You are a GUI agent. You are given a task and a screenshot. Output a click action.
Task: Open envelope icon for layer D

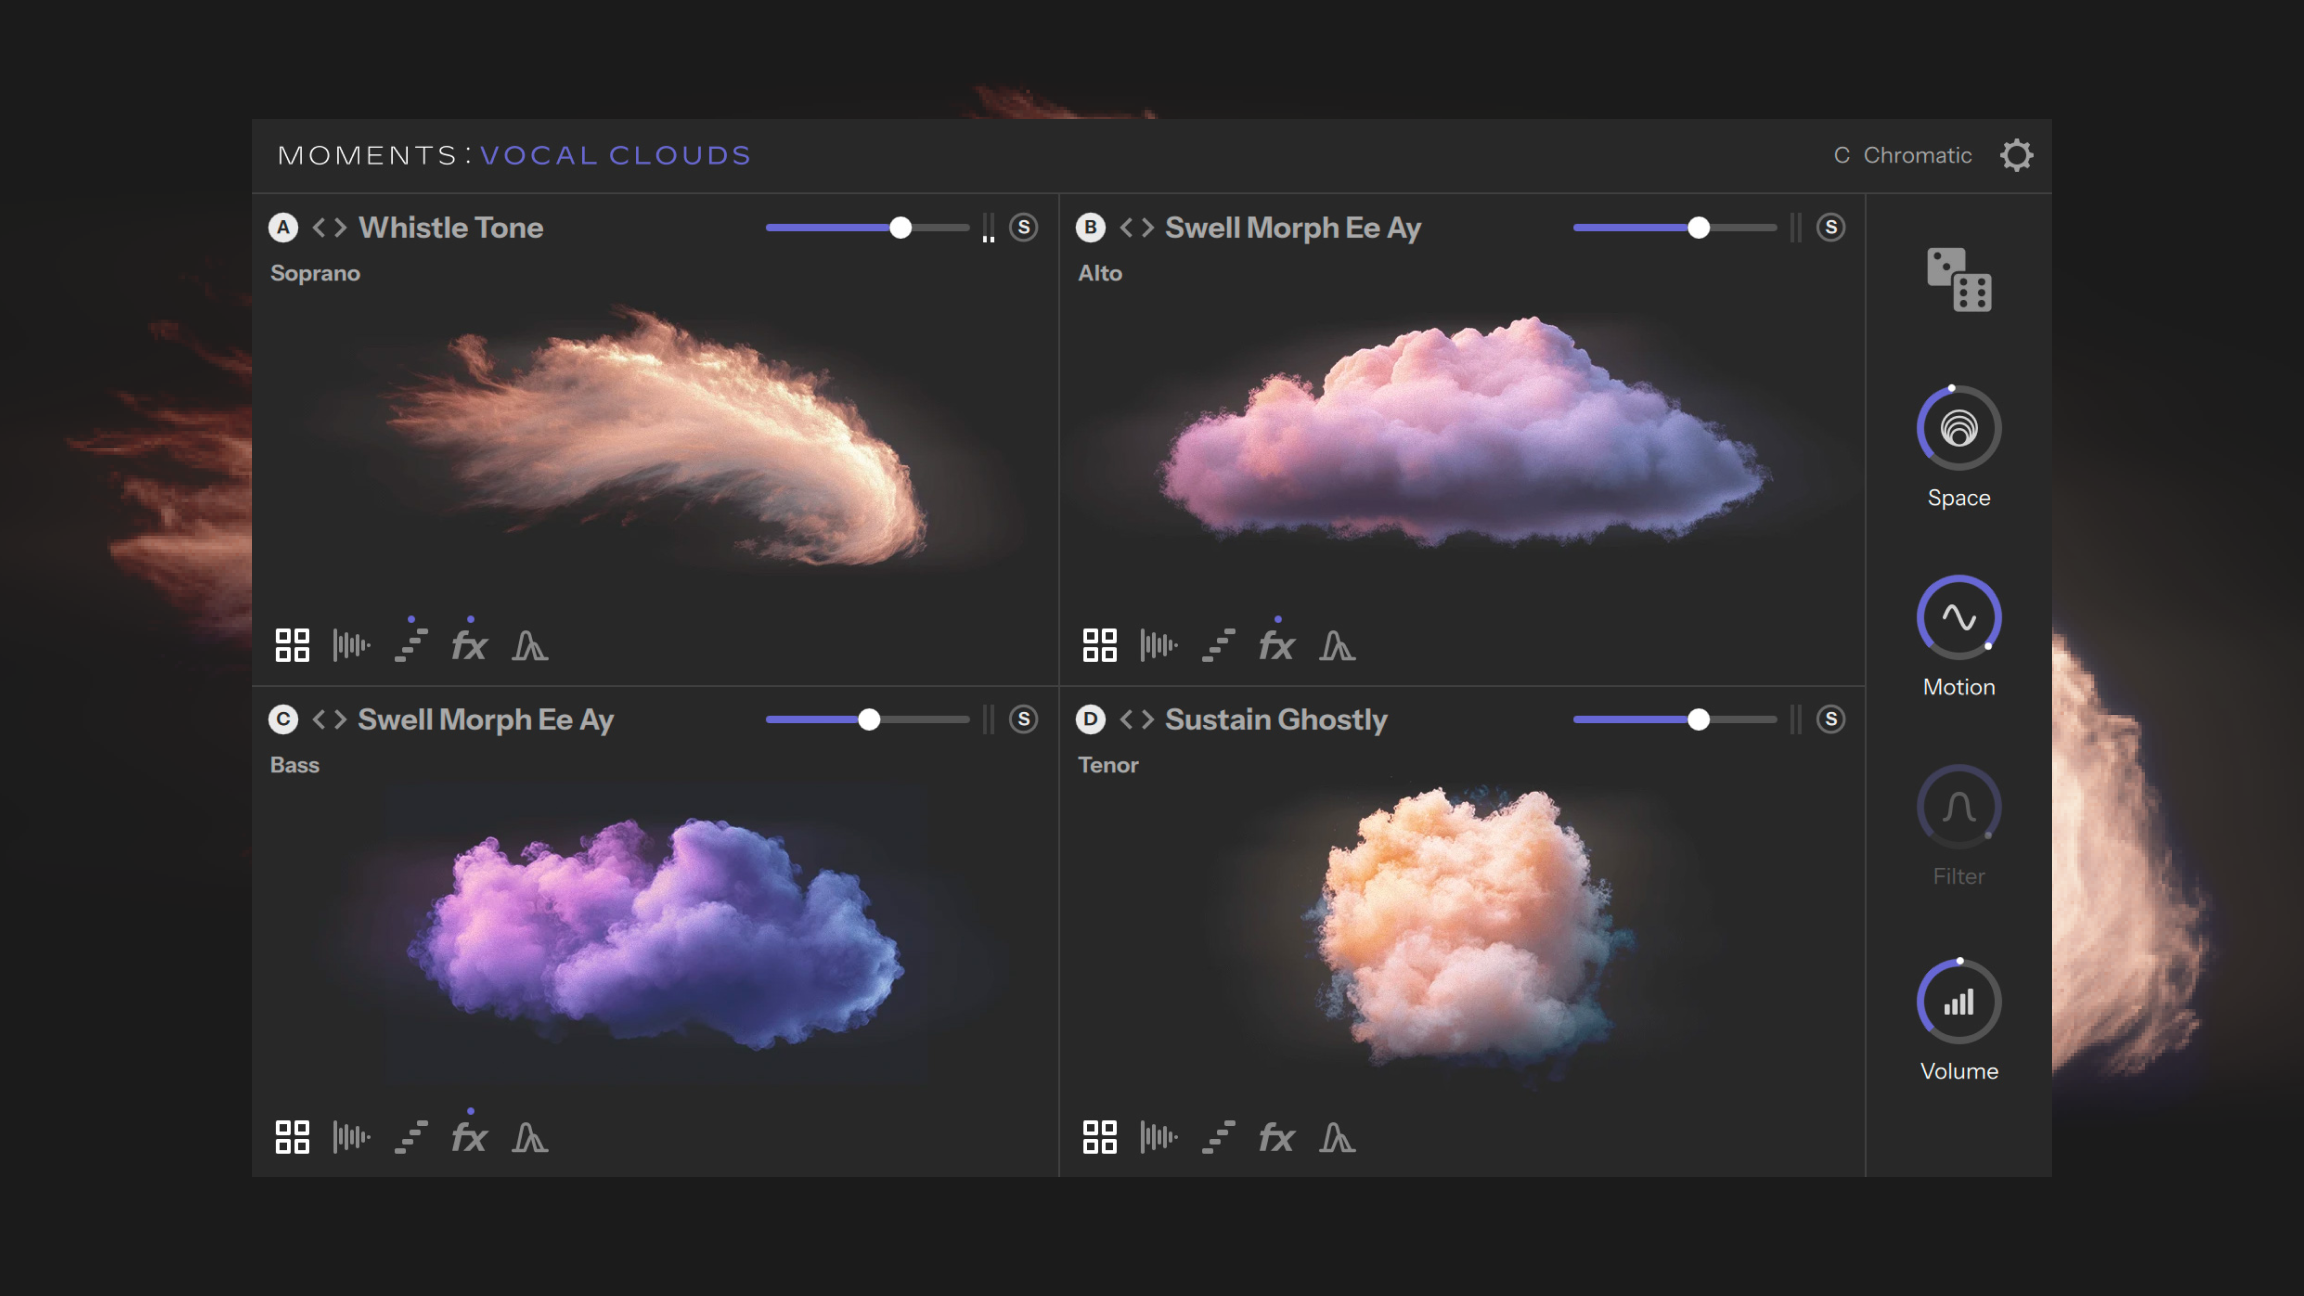pos(1336,1137)
